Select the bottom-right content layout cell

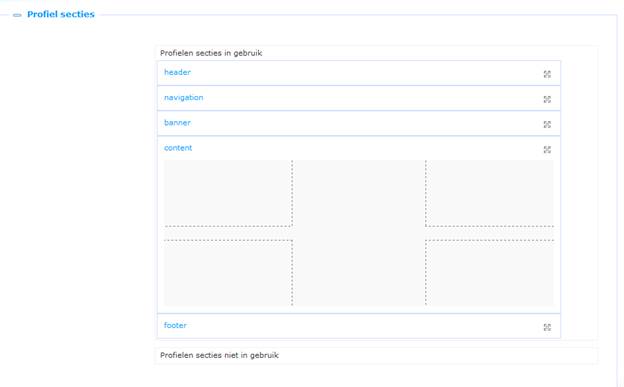tap(489, 273)
